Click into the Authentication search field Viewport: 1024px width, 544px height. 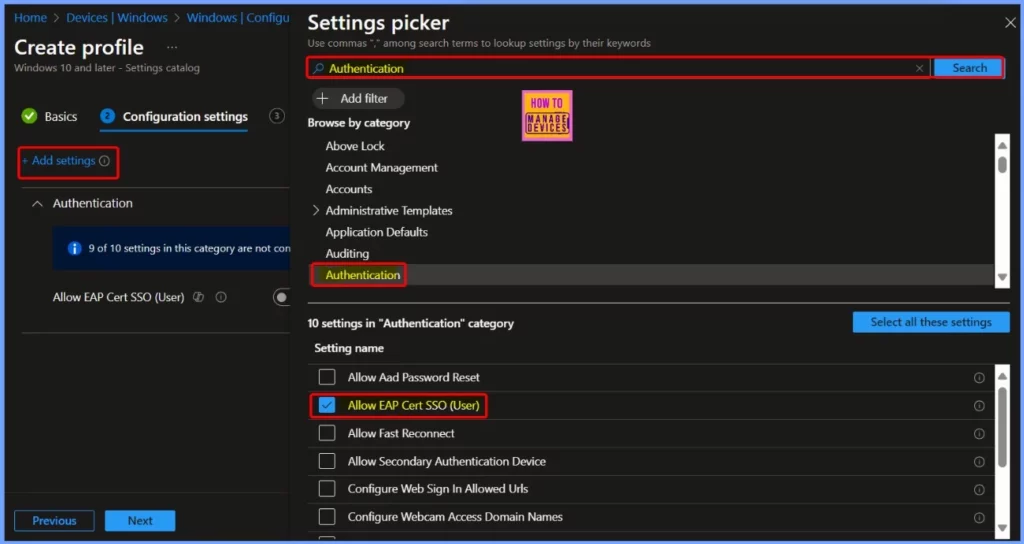coord(618,68)
